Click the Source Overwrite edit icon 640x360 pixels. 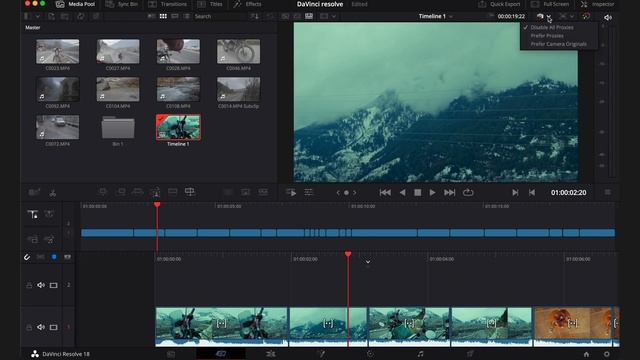coord(190,192)
